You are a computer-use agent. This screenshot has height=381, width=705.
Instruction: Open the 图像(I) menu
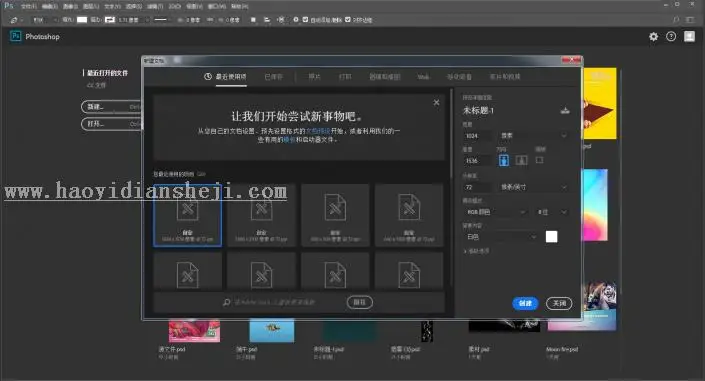pyautogui.click(x=70, y=6)
